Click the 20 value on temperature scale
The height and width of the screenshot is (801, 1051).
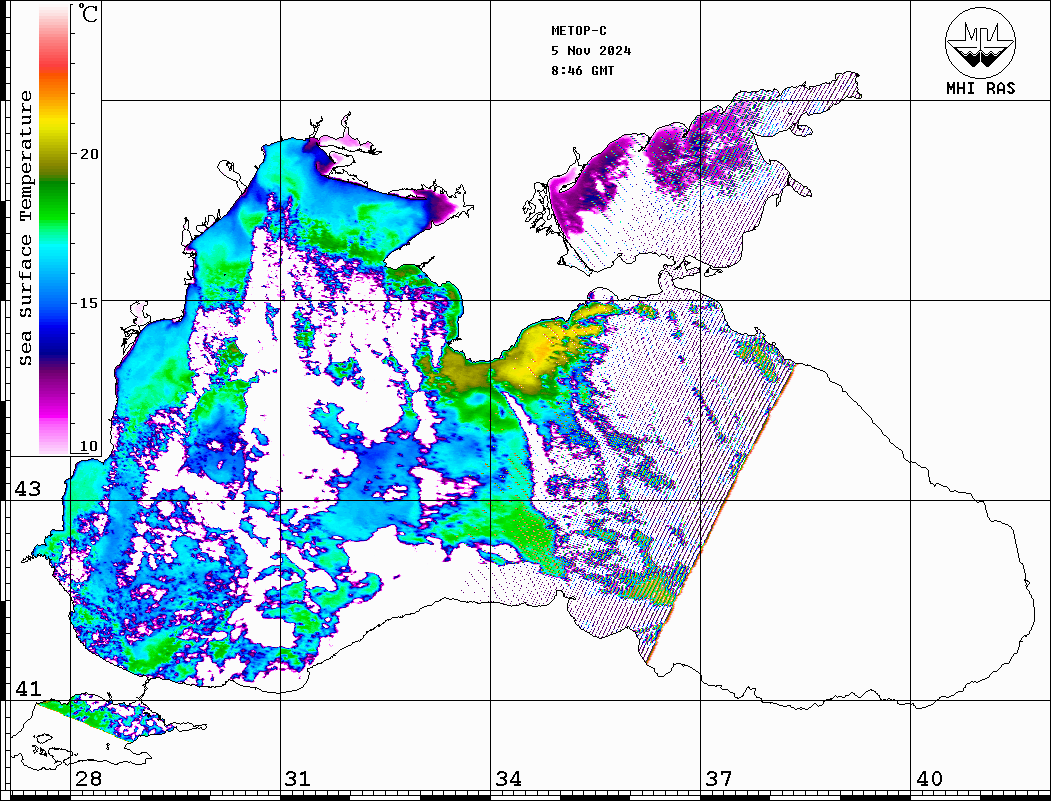click(88, 154)
